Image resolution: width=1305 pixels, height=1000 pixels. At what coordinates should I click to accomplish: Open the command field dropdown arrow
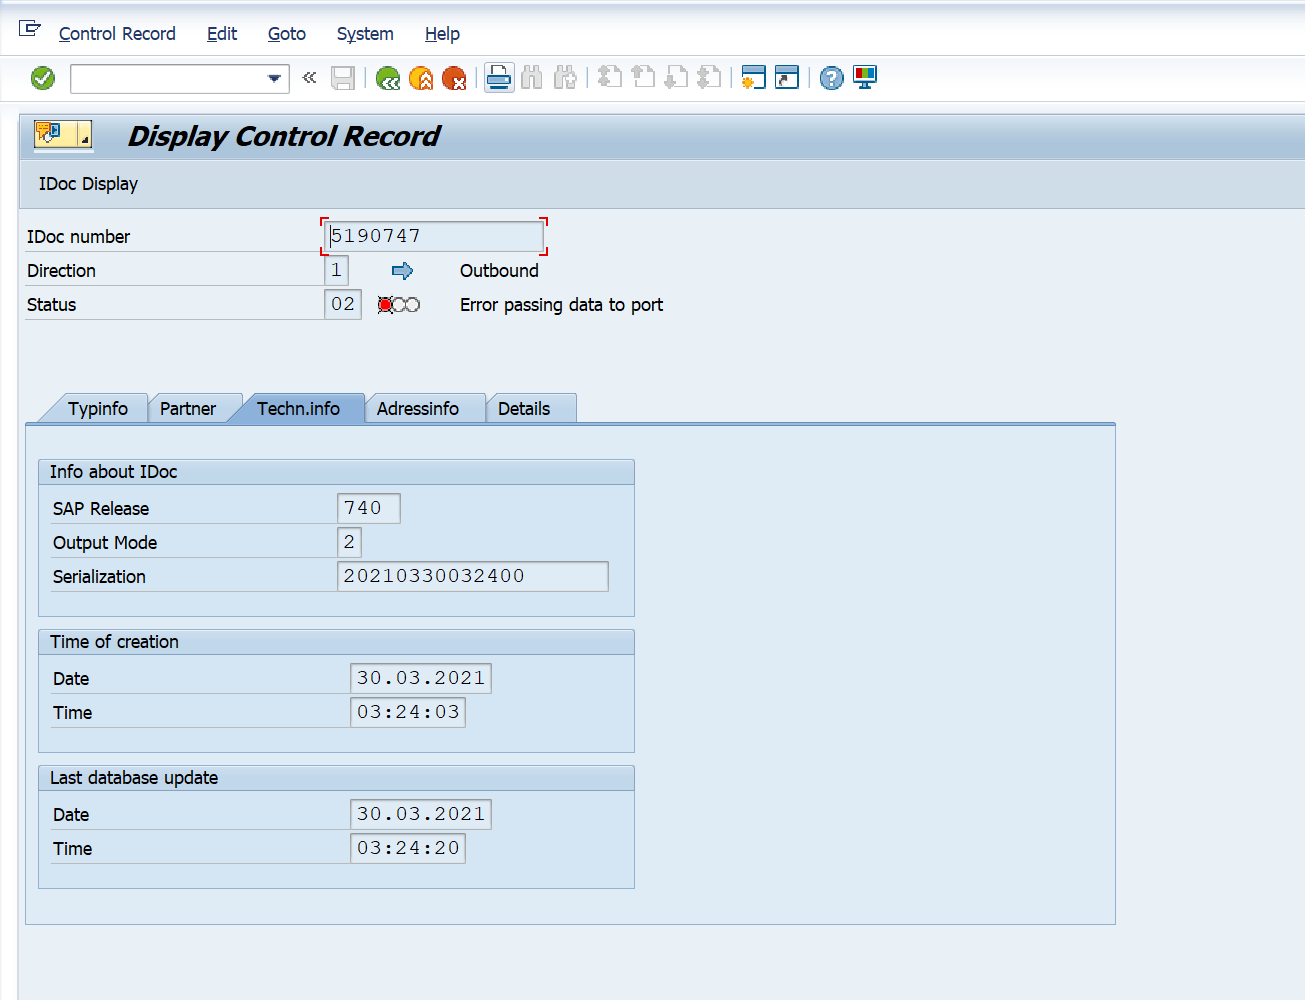[x=274, y=78]
